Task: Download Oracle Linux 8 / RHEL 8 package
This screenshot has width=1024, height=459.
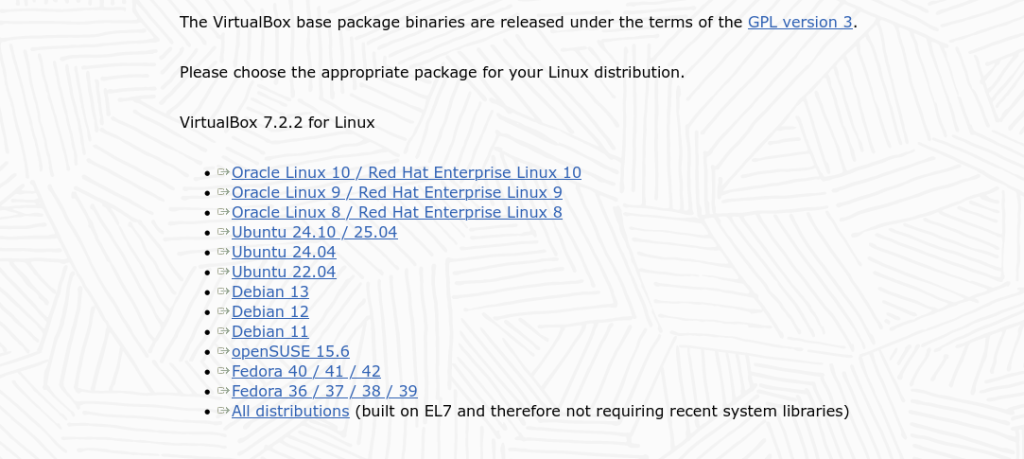Action: pos(397,212)
